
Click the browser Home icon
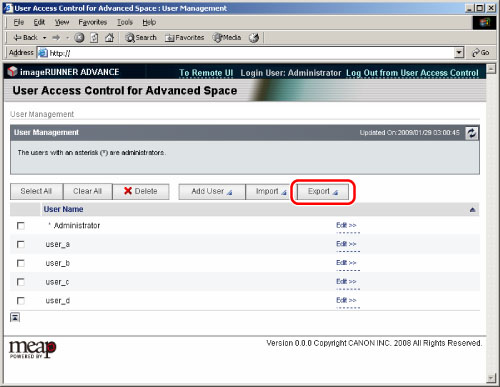109,38
